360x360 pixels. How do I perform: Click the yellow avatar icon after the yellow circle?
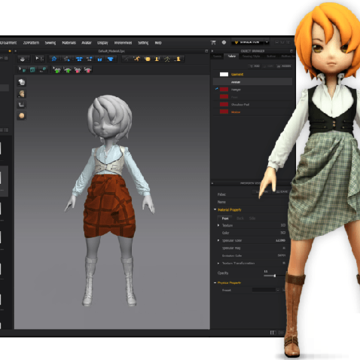[x=157, y=59]
